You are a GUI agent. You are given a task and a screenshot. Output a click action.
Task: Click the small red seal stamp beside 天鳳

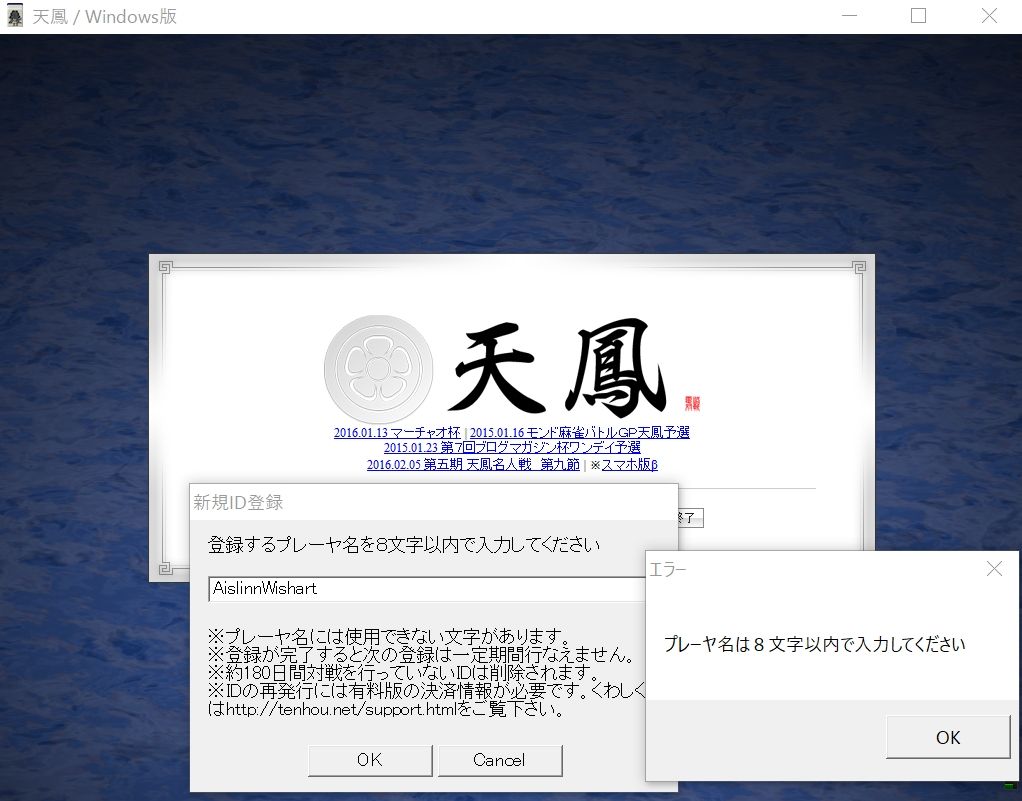coord(692,403)
